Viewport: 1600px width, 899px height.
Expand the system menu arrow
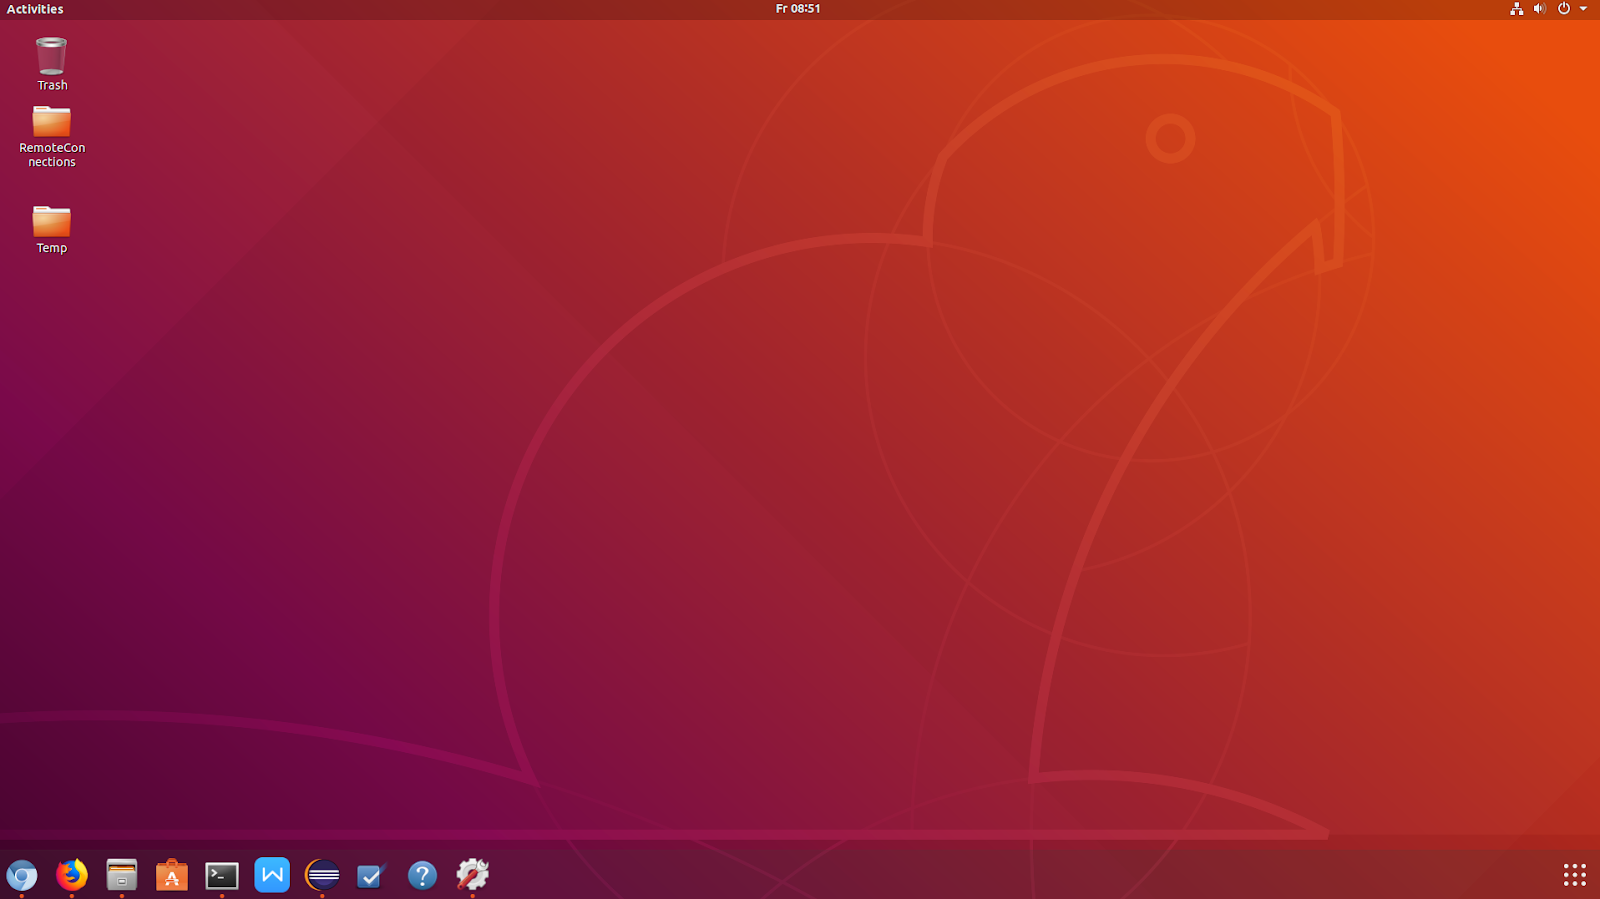pyautogui.click(x=1583, y=9)
